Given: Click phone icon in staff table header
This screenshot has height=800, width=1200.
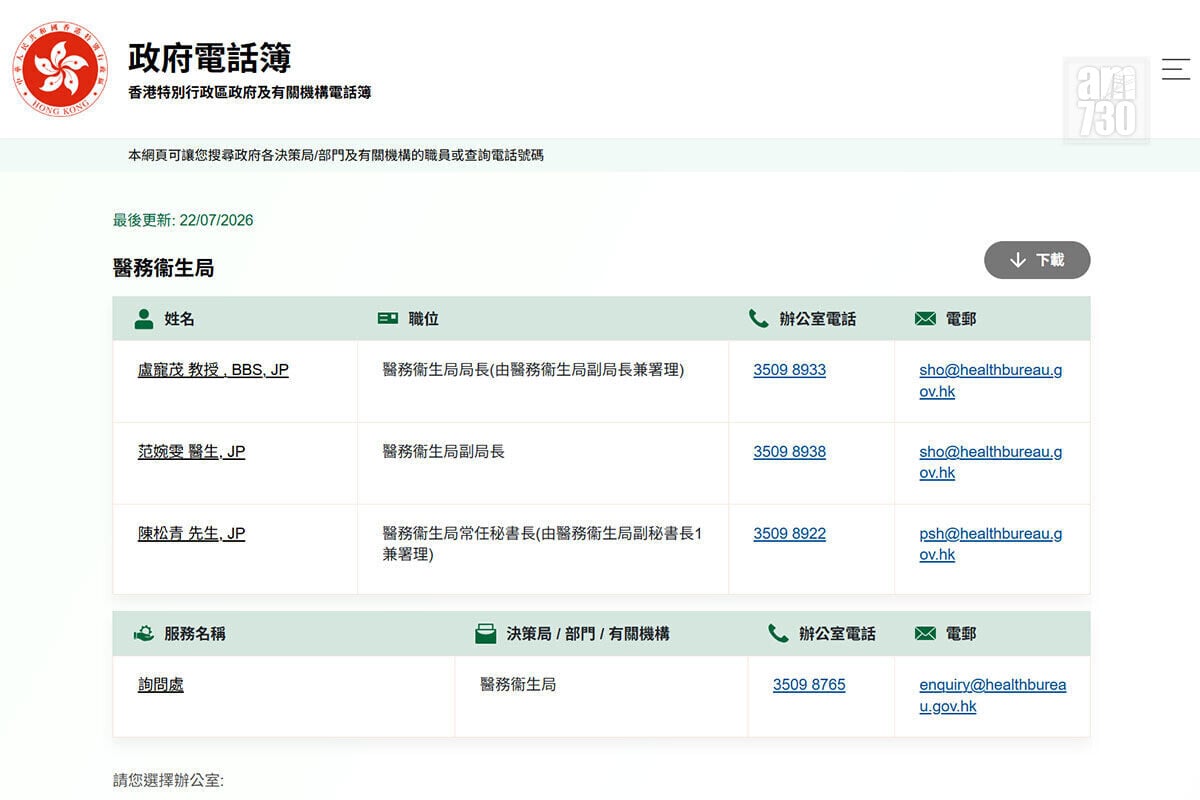Looking at the screenshot, I should [x=758, y=318].
